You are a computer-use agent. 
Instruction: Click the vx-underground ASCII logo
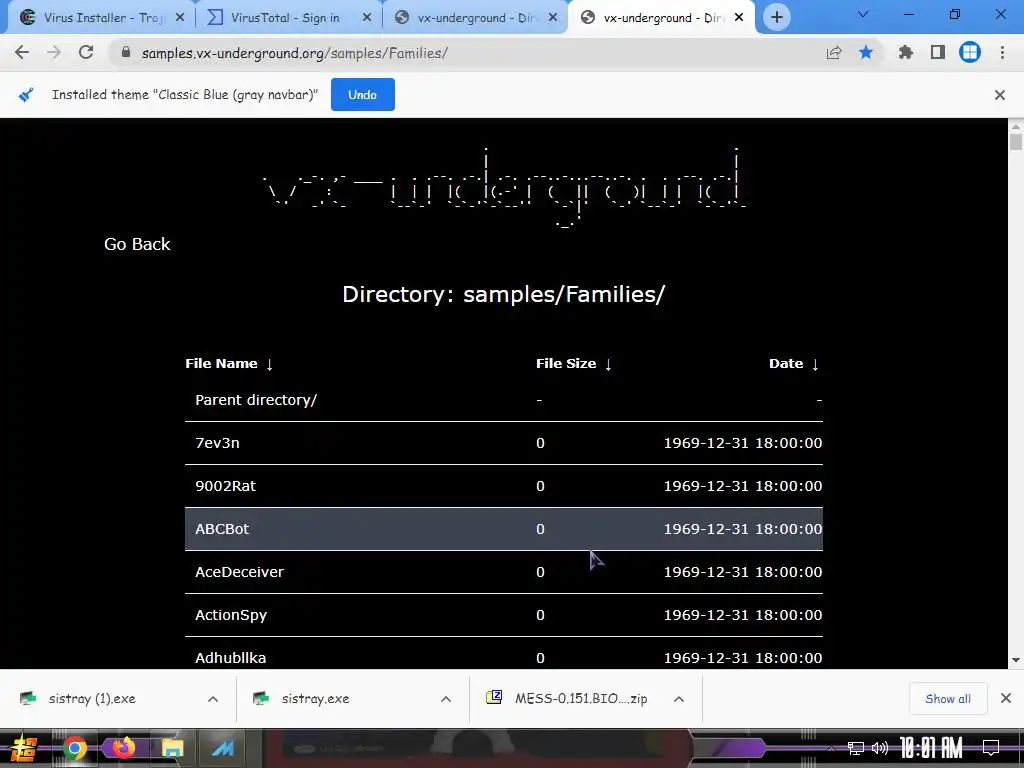[504, 187]
